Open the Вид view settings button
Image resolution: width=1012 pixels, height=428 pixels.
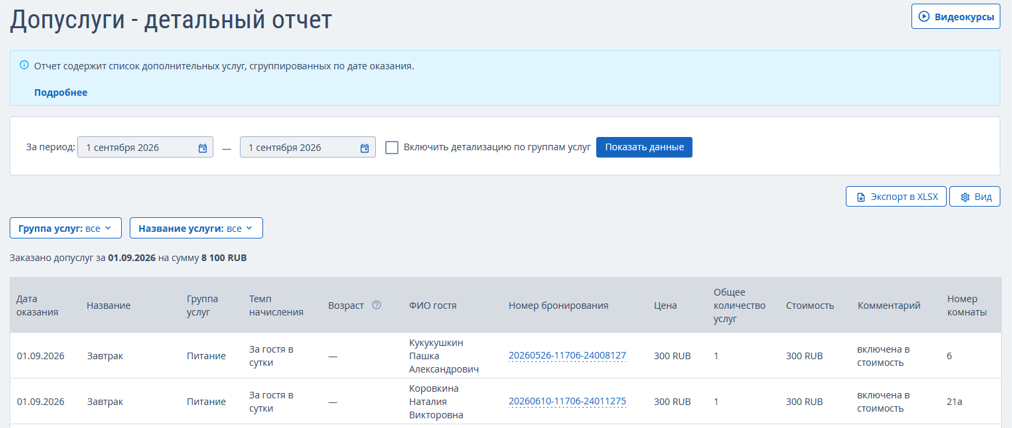[975, 197]
